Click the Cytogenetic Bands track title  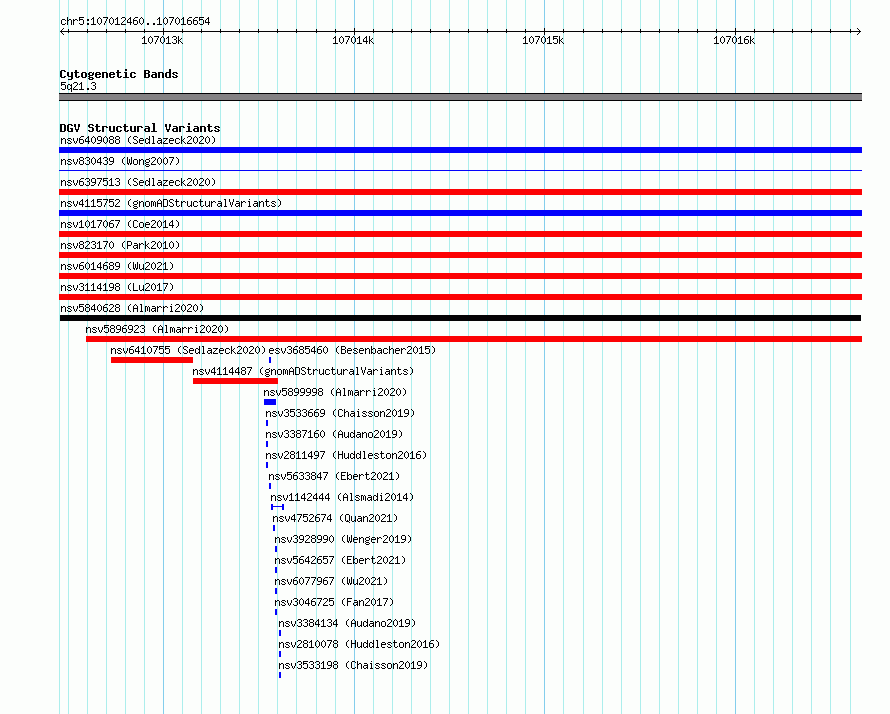(x=119, y=74)
